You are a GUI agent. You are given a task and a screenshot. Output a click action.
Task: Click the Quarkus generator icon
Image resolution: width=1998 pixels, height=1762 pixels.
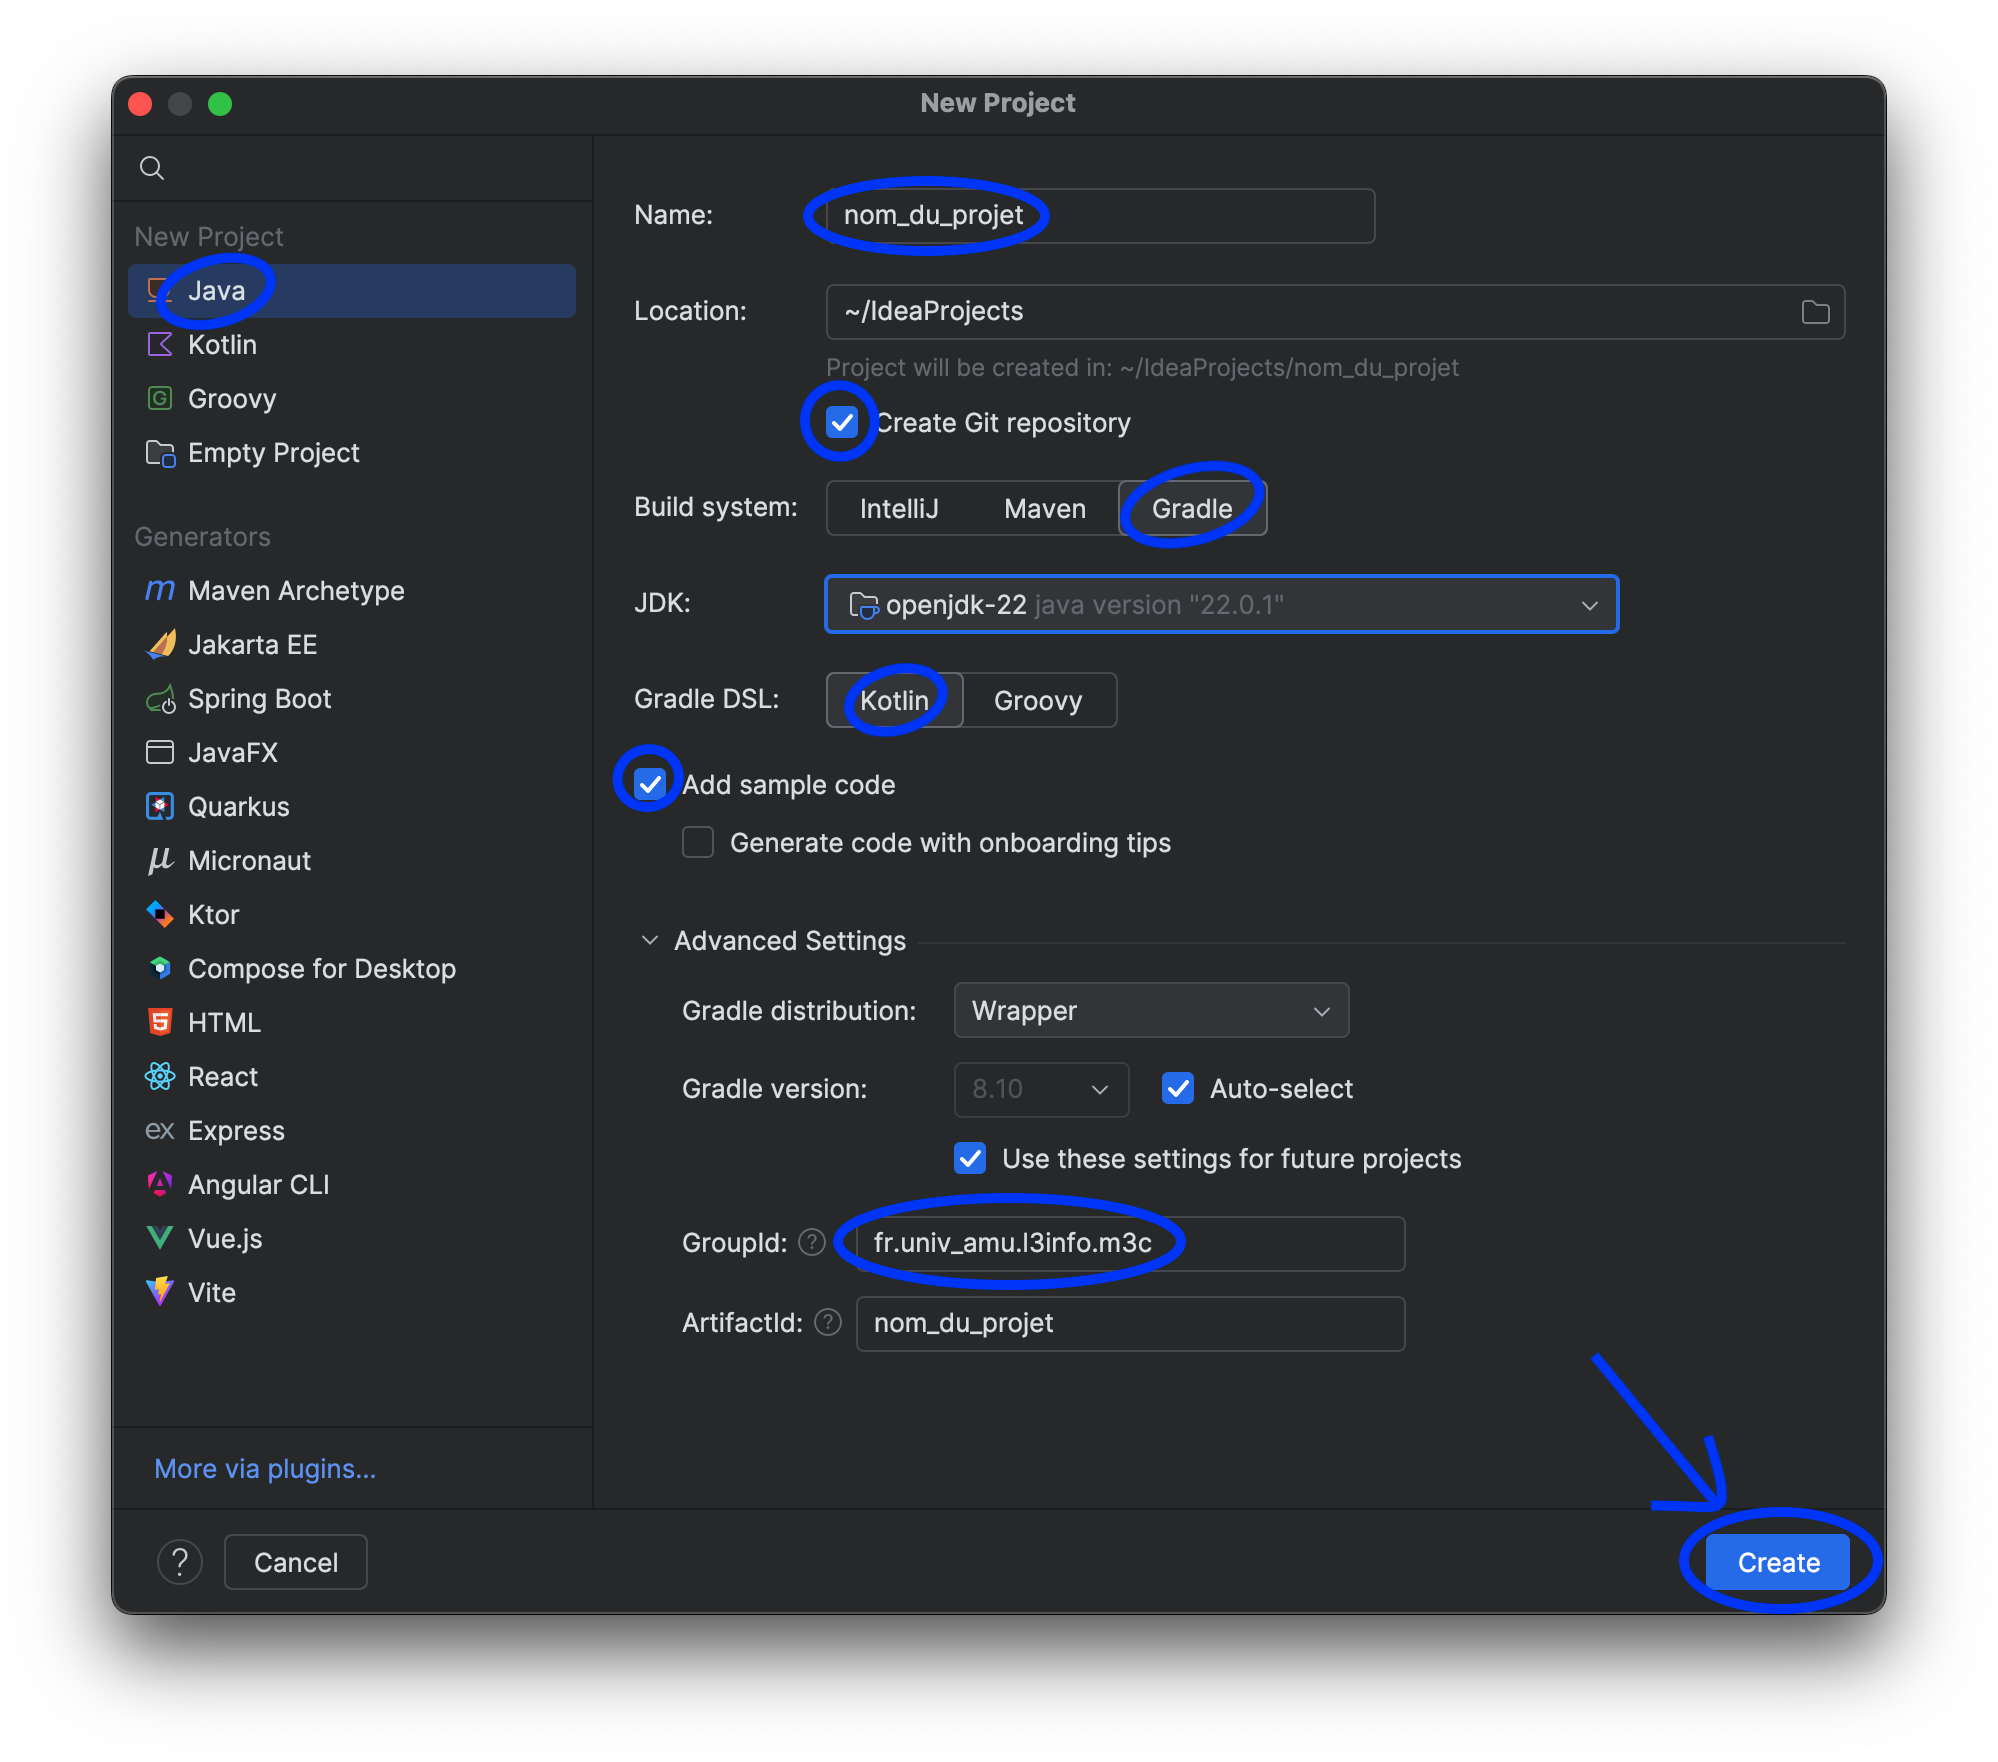(160, 807)
